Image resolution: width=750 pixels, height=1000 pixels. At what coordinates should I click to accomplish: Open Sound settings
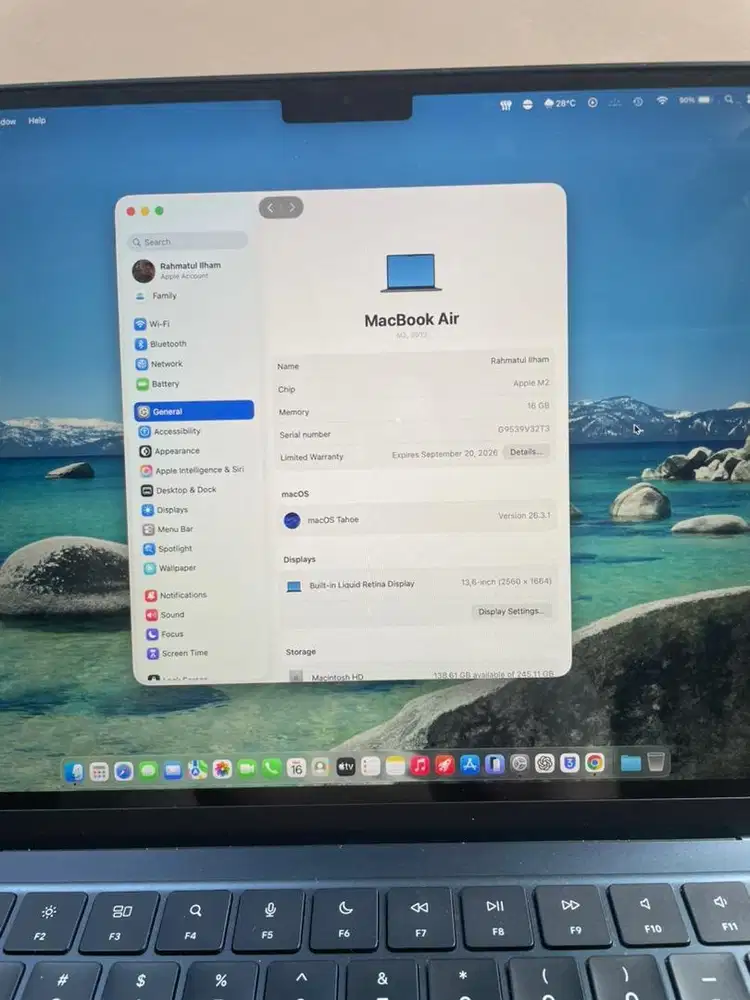pyautogui.click(x=165, y=615)
